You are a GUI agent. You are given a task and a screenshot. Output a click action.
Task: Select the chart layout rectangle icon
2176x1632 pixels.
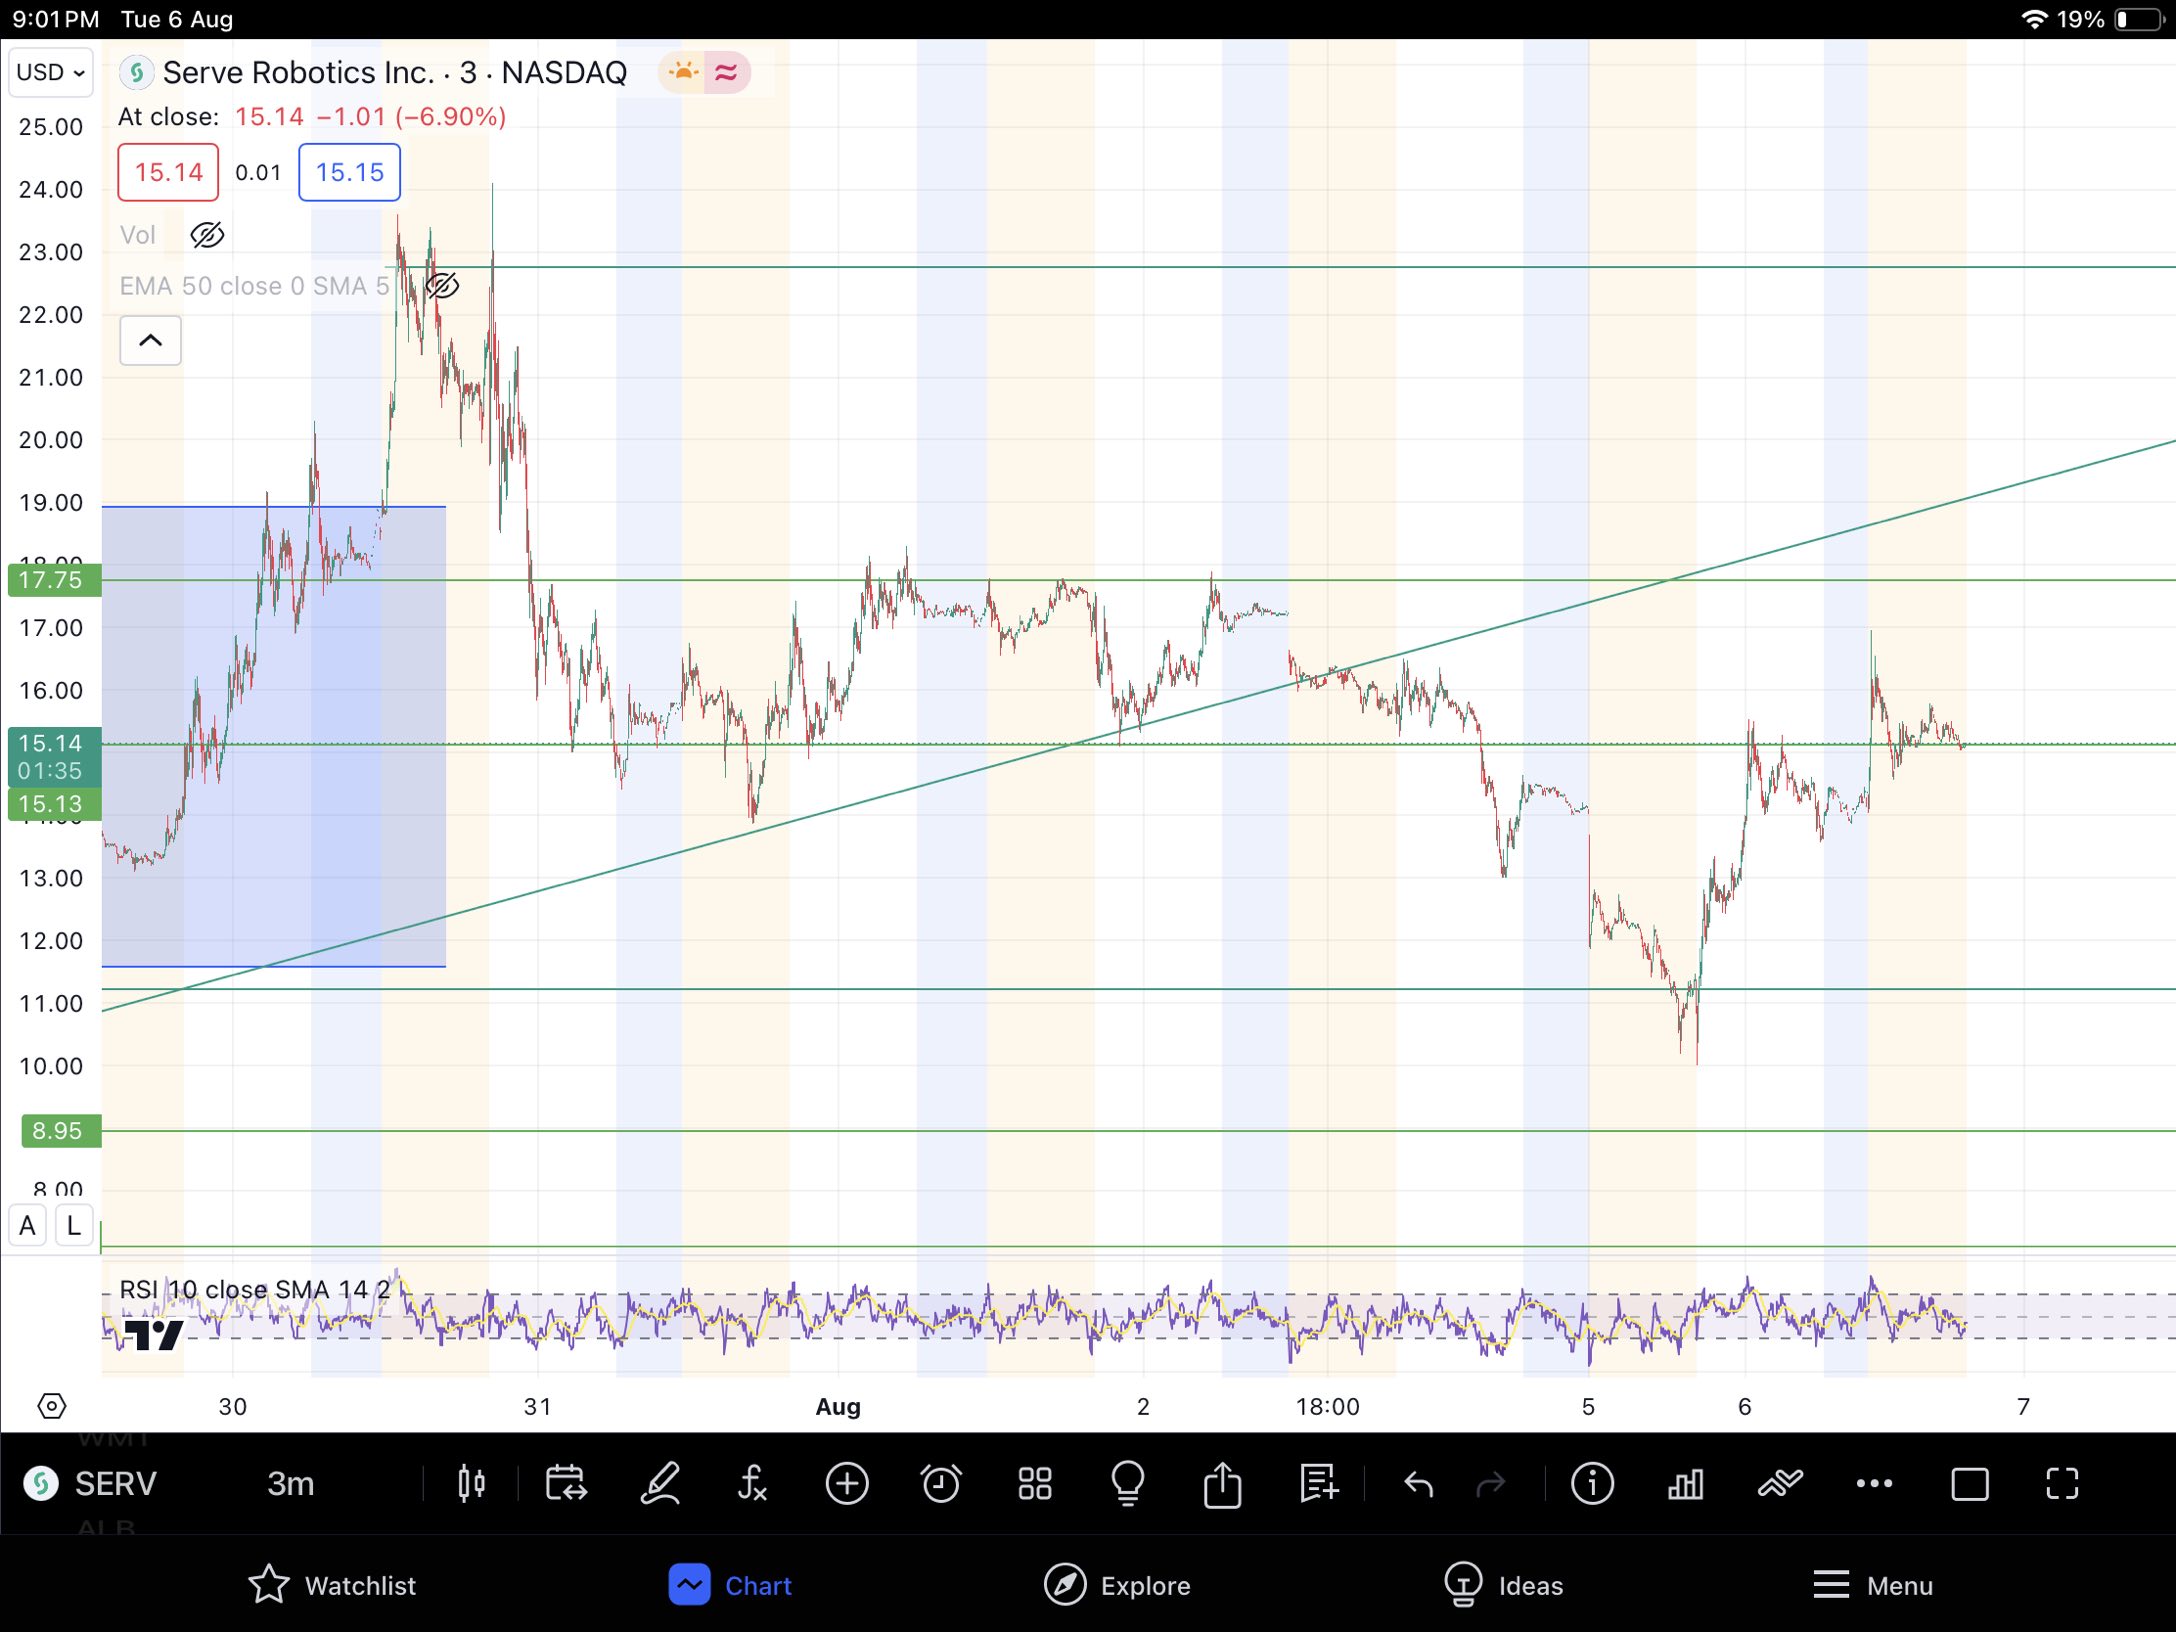click(1969, 1484)
